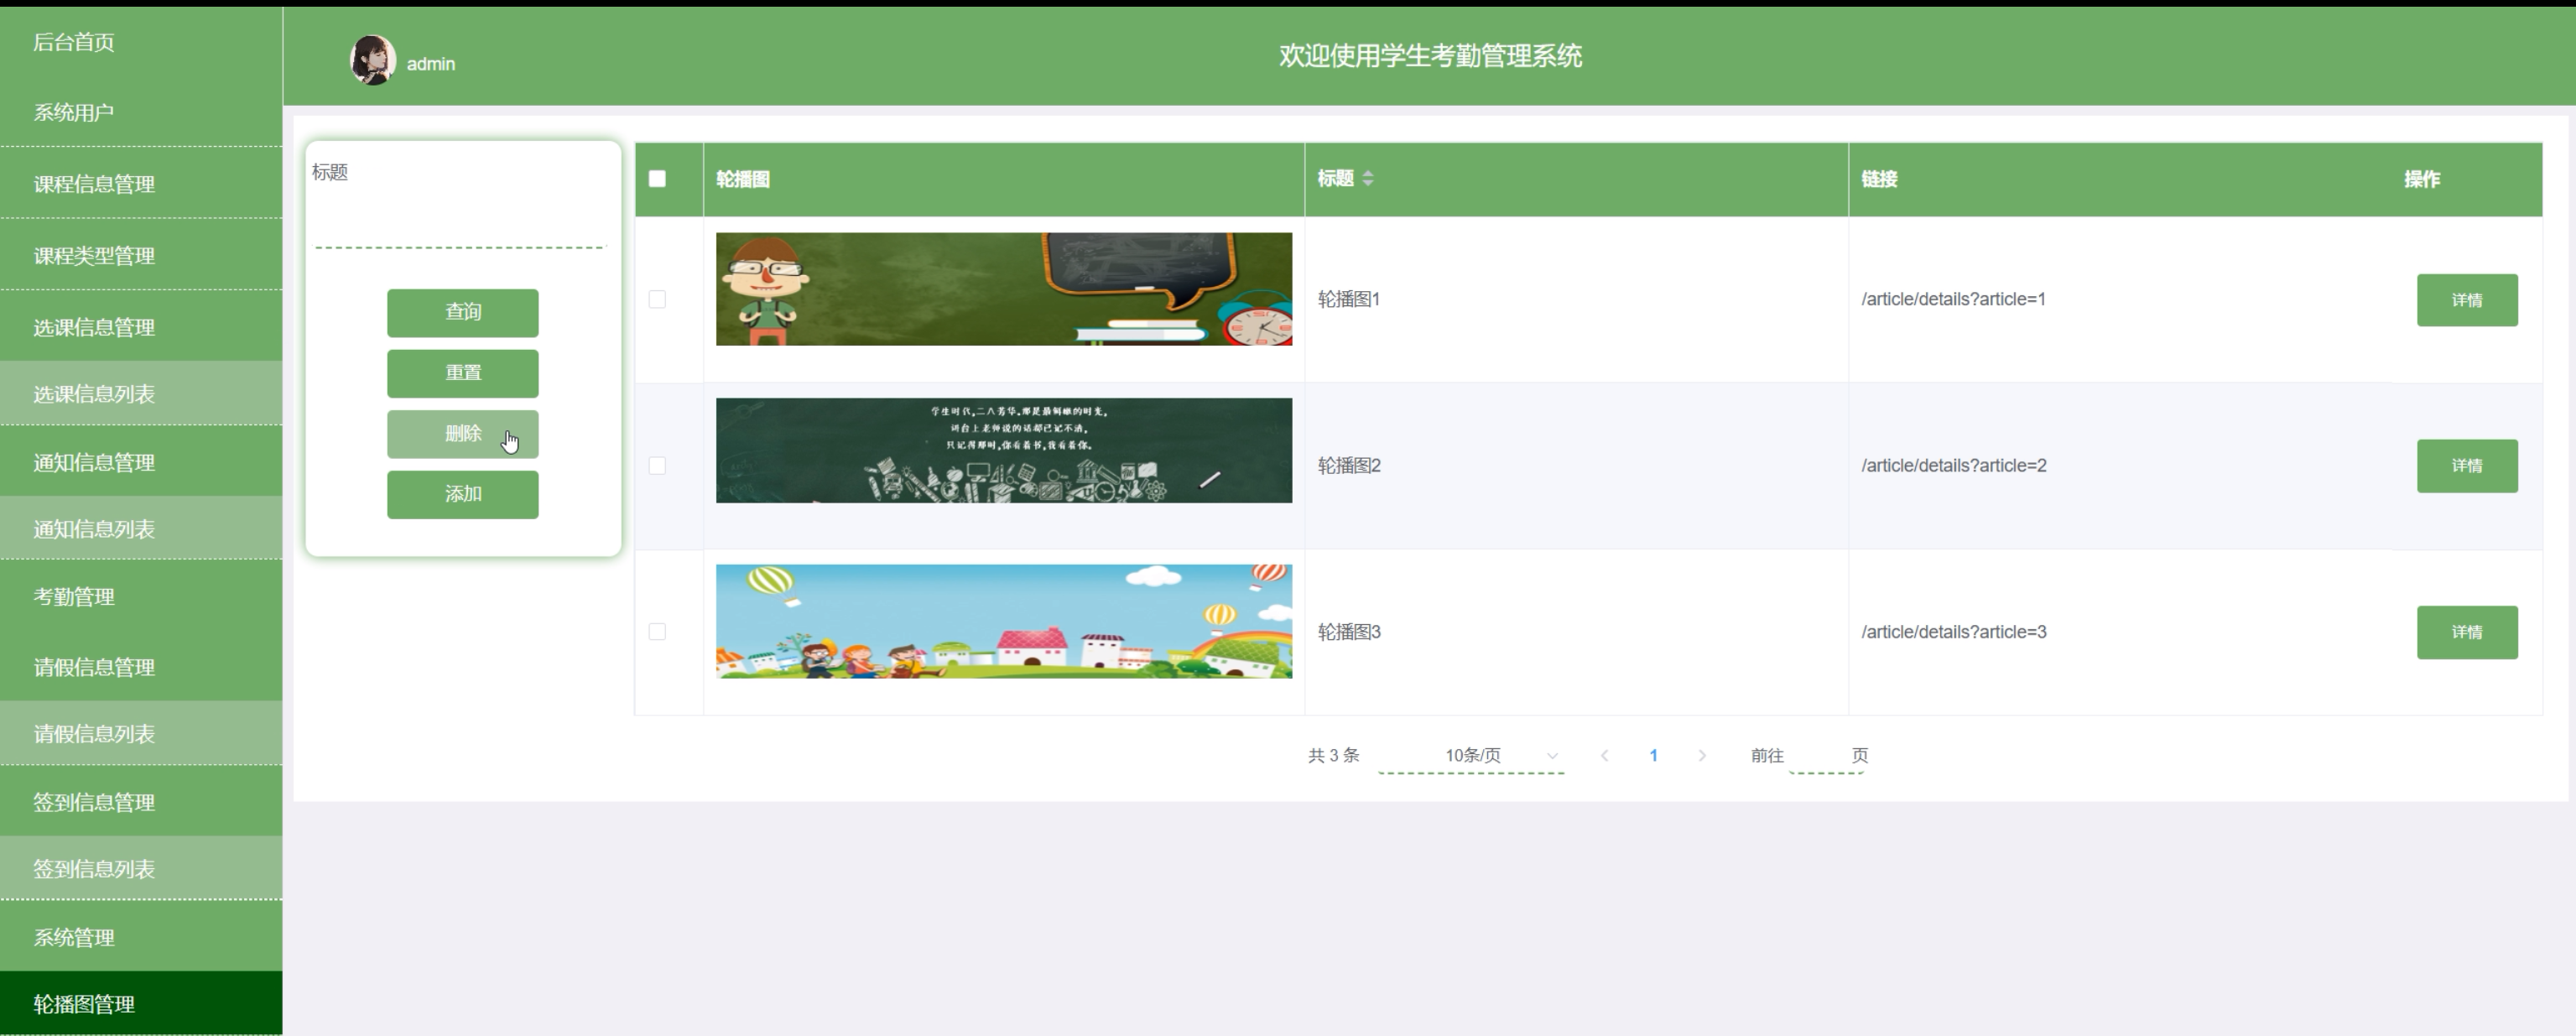The height and width of the screenshot is (1036, 2576).
Task: Open 轮播图1 cartoon teacher banner image
Action: click(x=1003, y=290)
